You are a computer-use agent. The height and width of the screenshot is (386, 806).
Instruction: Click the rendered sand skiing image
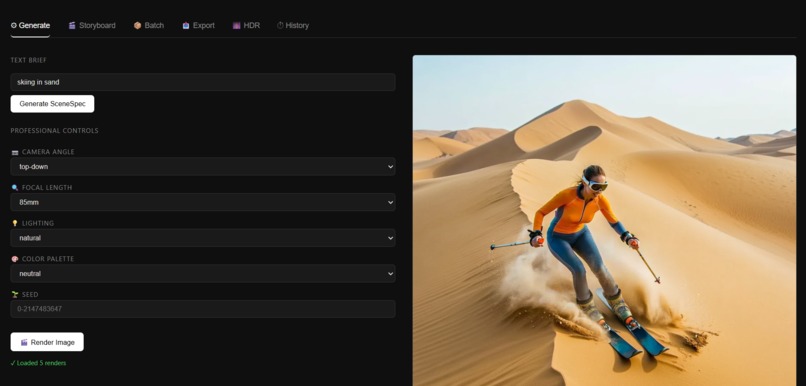(x=604, y=220)
